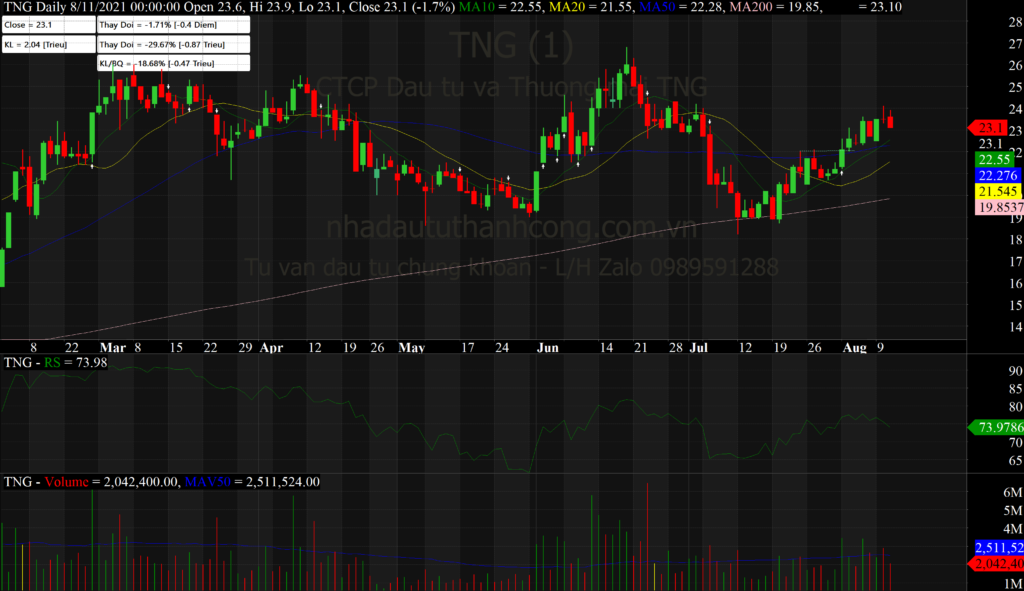Click the 'Close = 23.1' info box
Viewport: 1024px width, 591px height.
click(48, 24)
